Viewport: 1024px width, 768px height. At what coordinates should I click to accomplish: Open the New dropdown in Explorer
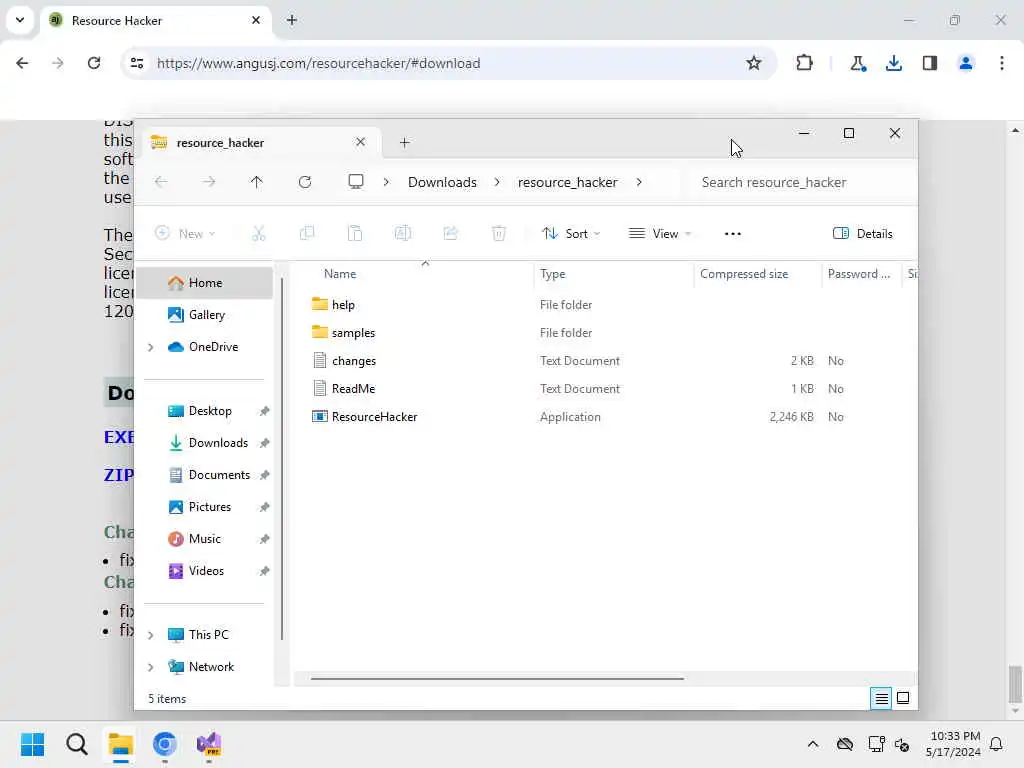(x=185, y=234)
